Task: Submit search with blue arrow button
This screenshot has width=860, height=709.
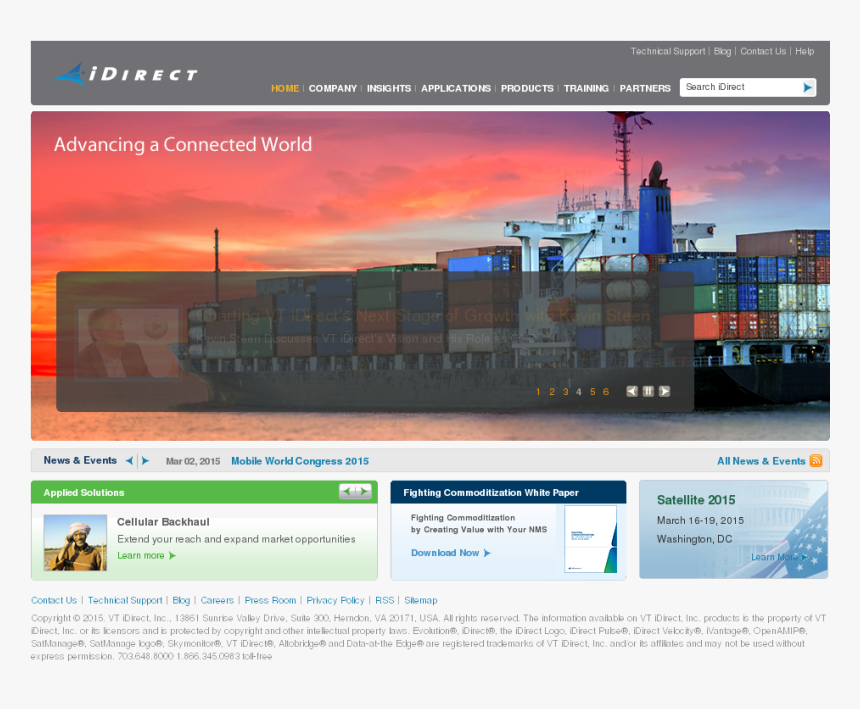Action: (807, 87)
